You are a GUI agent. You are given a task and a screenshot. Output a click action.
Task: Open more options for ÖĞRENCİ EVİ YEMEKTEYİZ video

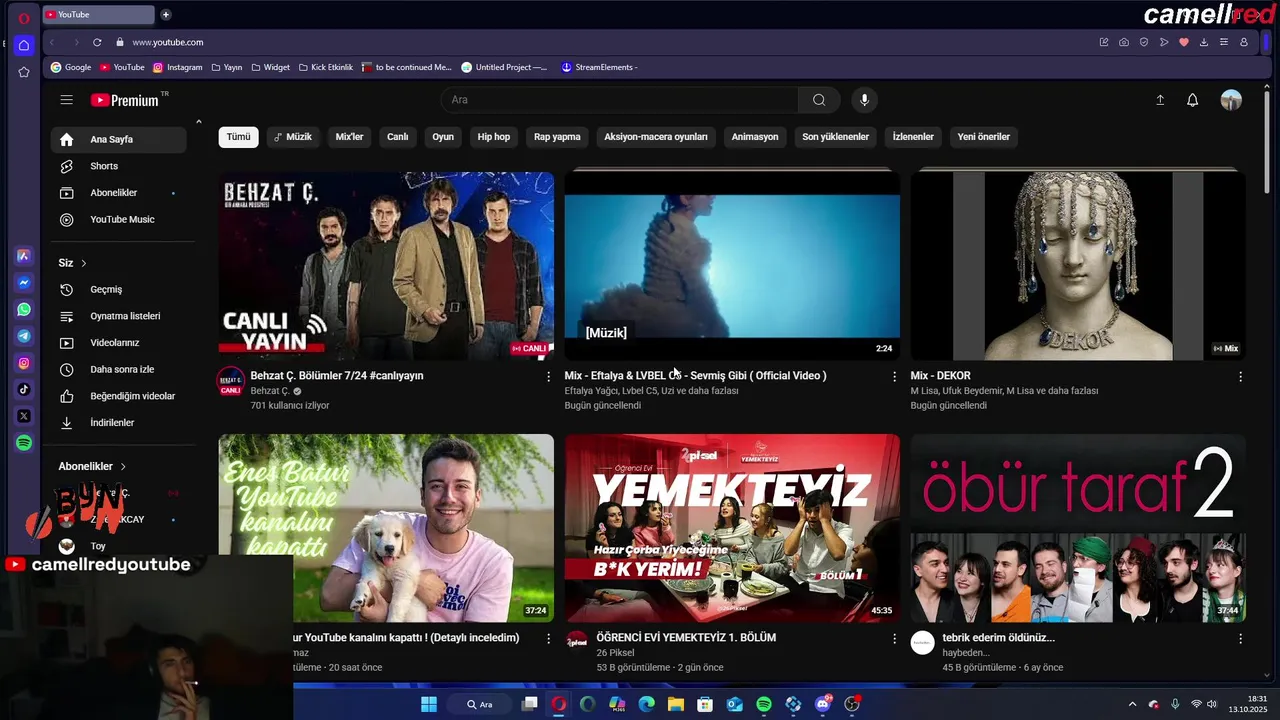tap(894, 638)
